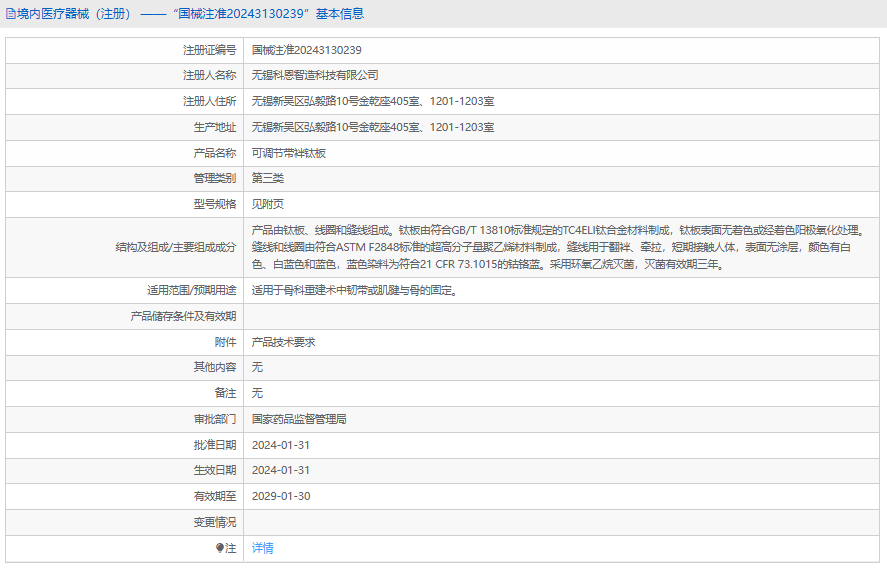The width and height of the screenshot is (887, 569).
Task: Click product name 可调节带袢钛板
Action: click(x=289, y=153)
